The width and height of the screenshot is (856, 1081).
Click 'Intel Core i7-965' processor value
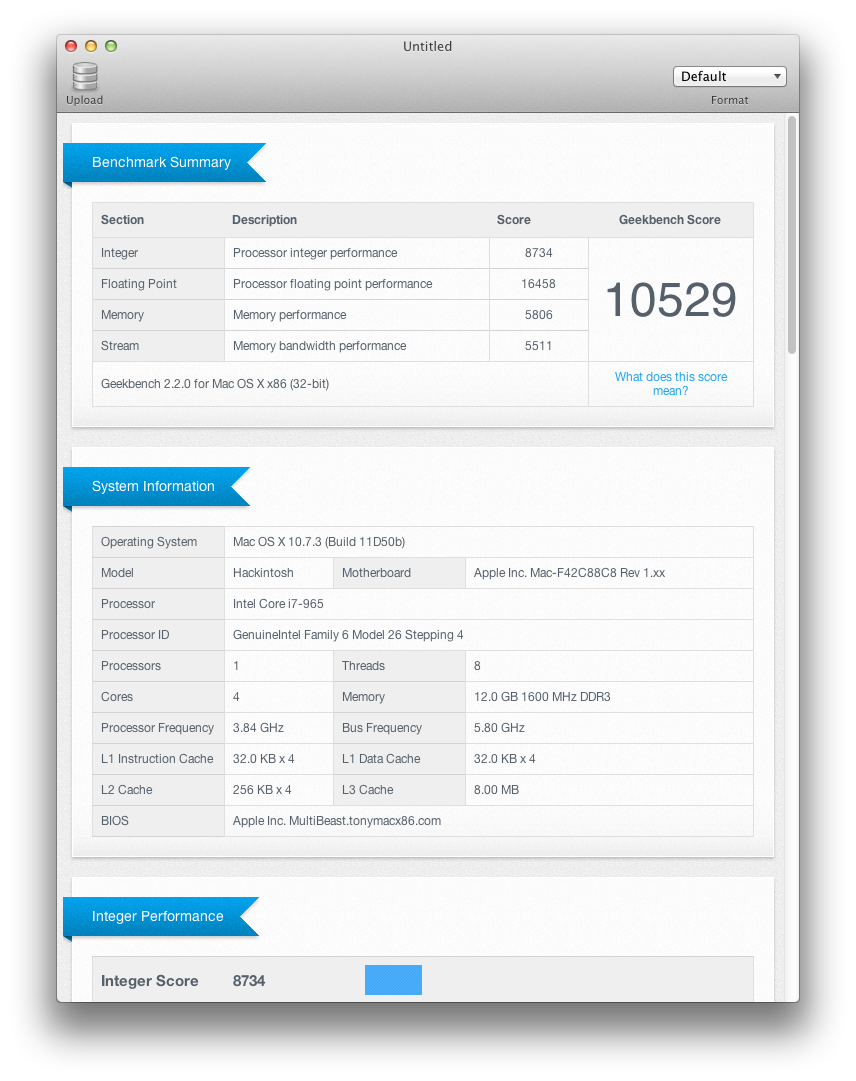pyautogui.click(x=278, y=604)
